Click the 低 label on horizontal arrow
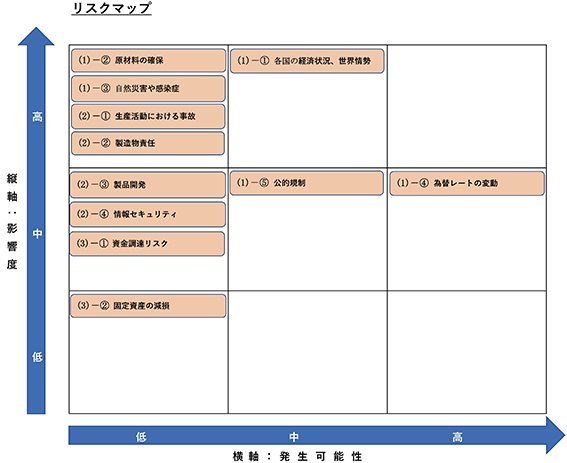The width and height of the screenshot is (567, 463). 141,437
